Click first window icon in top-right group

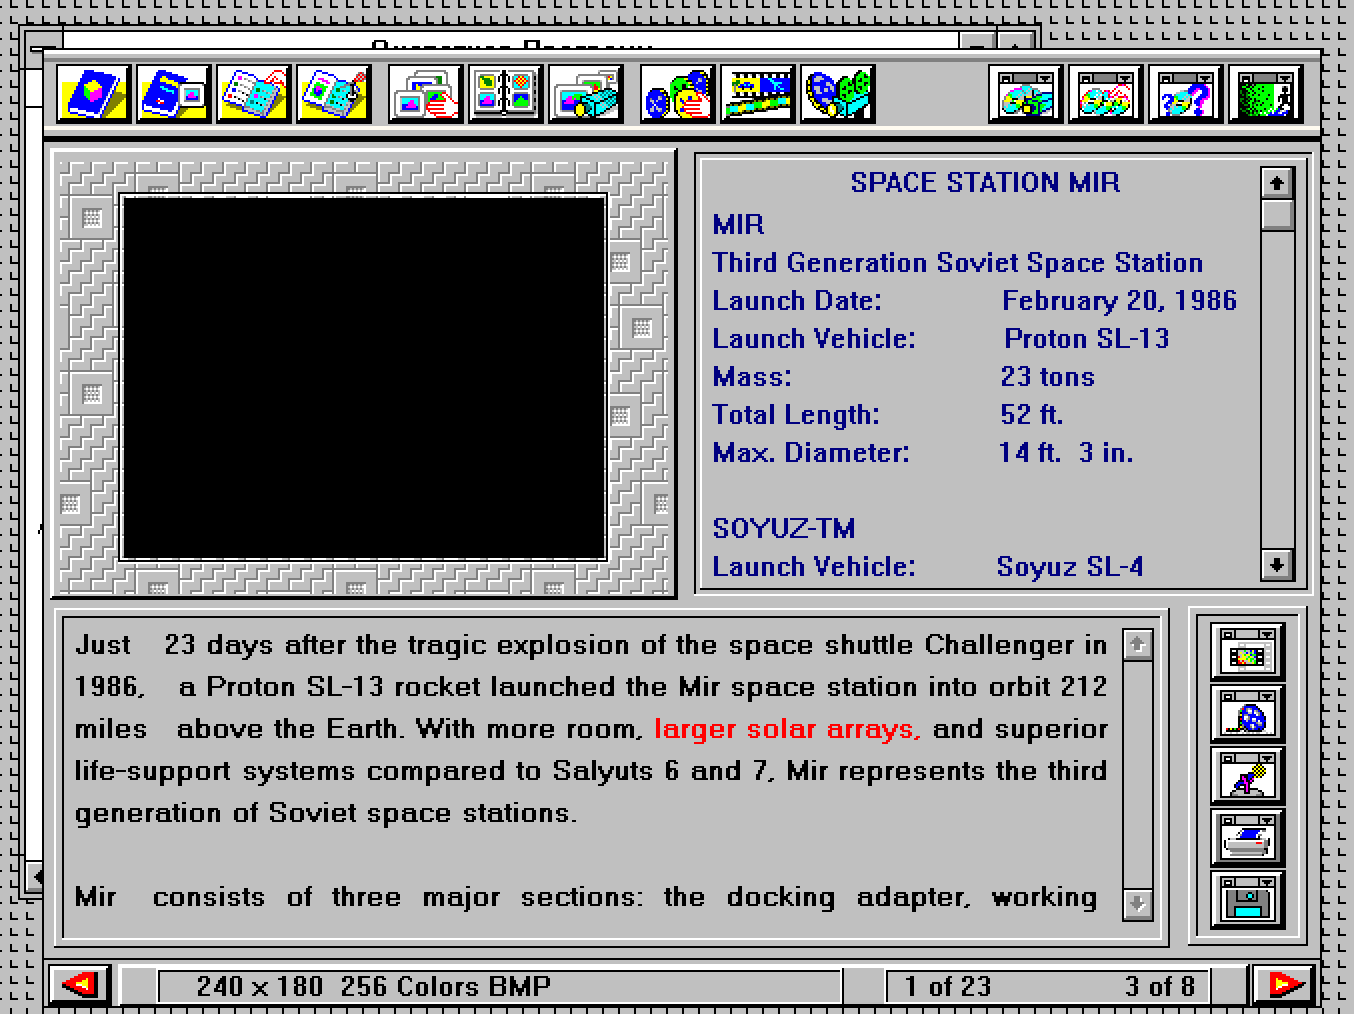coord(1025,95)
